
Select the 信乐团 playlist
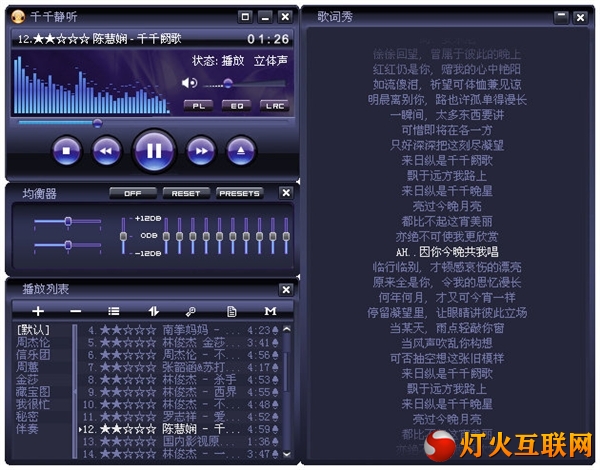[x=33, y=354]
